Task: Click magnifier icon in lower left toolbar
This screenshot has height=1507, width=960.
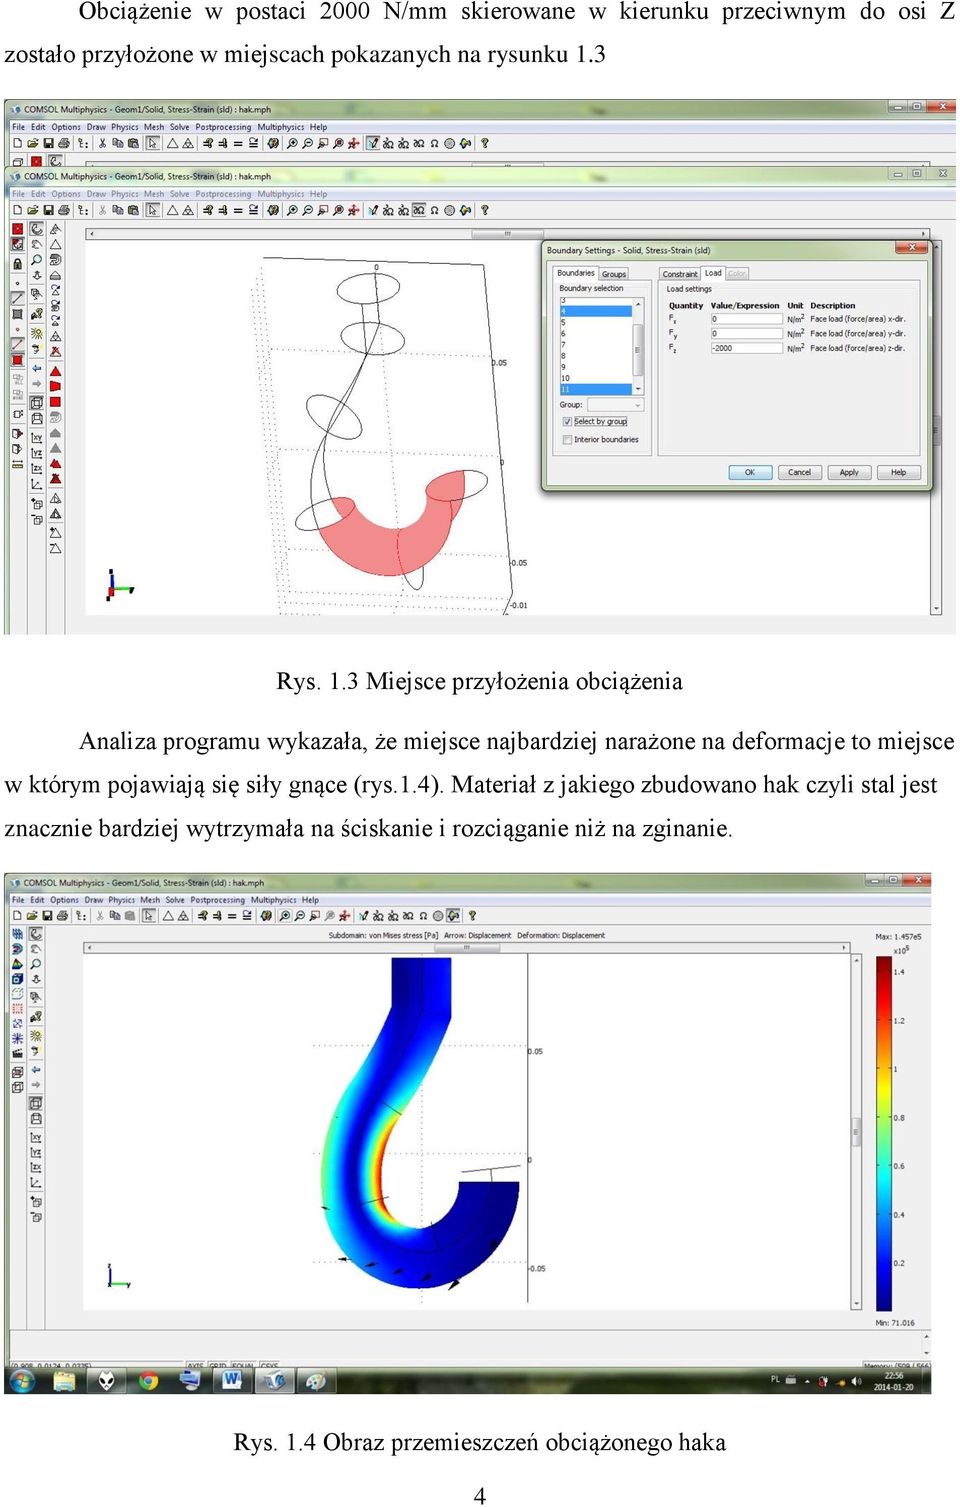Action: [x=36, y=964]
